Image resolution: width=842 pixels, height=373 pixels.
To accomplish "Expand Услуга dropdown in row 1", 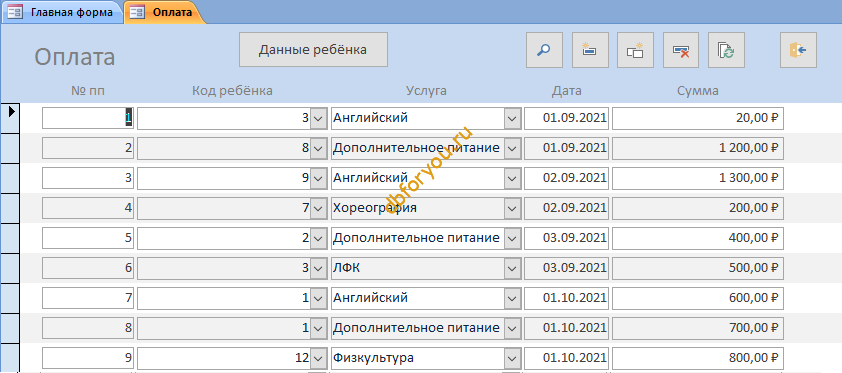I will click(x=512, y=118).
